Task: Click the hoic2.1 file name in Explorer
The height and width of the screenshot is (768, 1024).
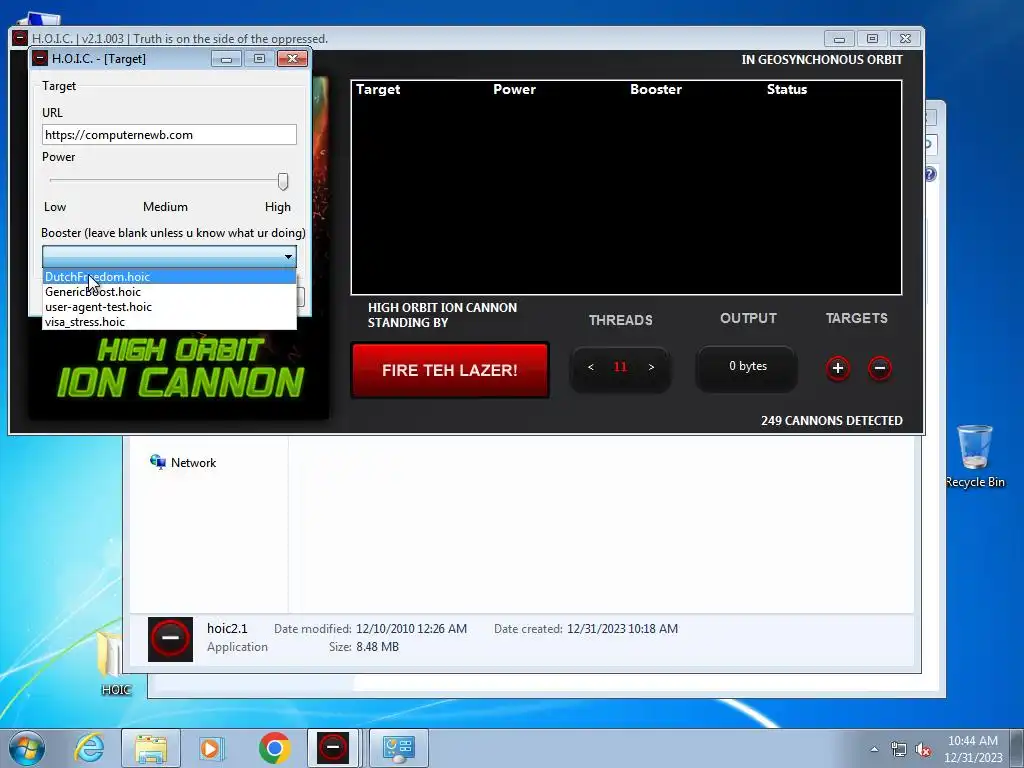Action: (x=227, y=628)
